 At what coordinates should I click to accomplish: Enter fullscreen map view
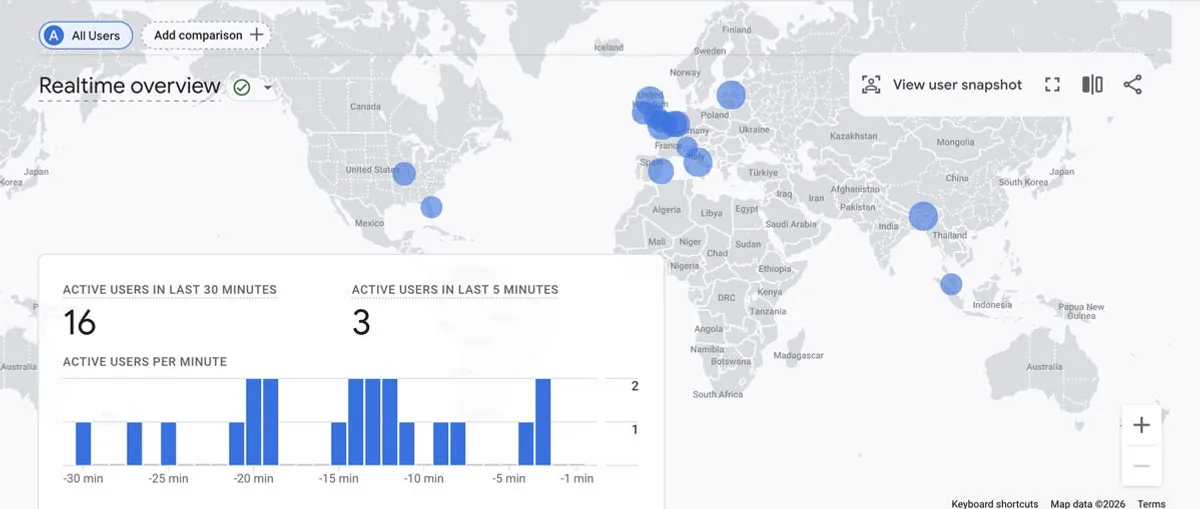(1052, 85)
